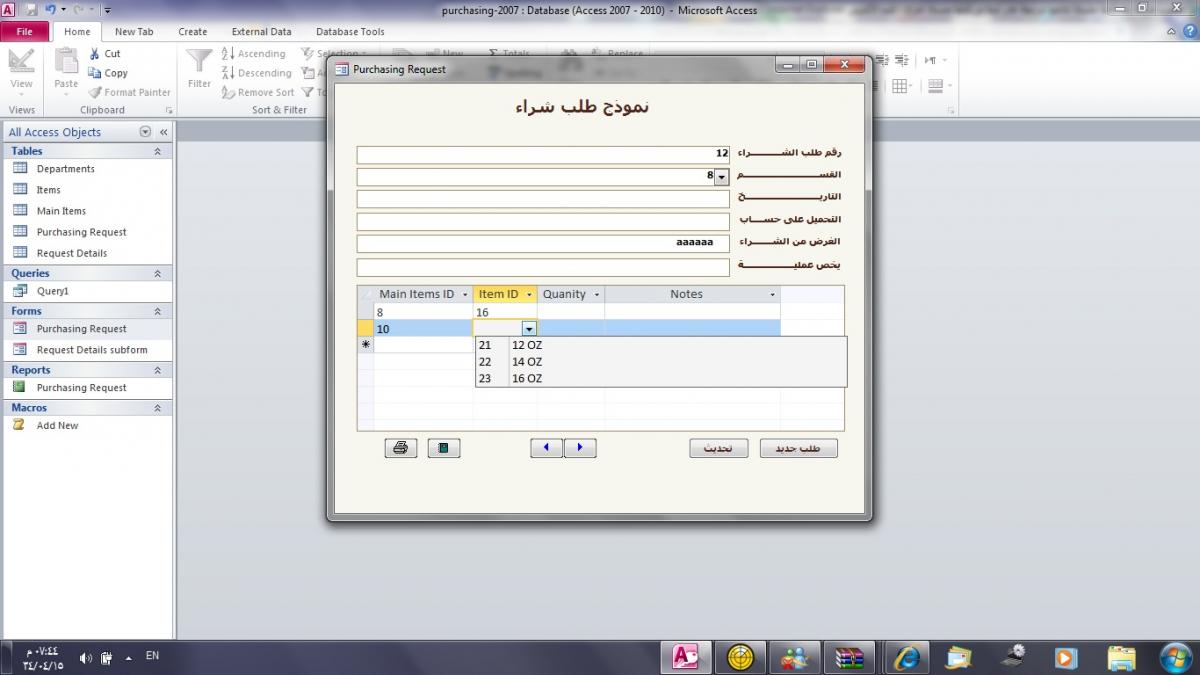Minimize the ribbon with the caret icon
This screenshot has height=675, width=1200.
point(1171,31)
